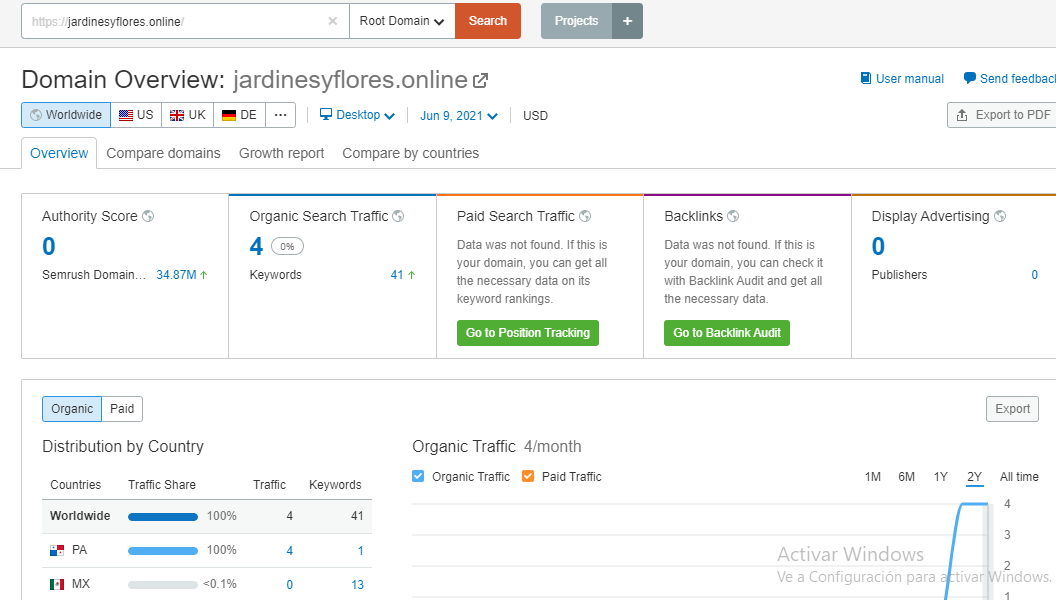Image resolution: width=1056 pixels, height=600 pixels.
Task: Click the Mexico flag icon in MX row
Action: pos(57,584)
